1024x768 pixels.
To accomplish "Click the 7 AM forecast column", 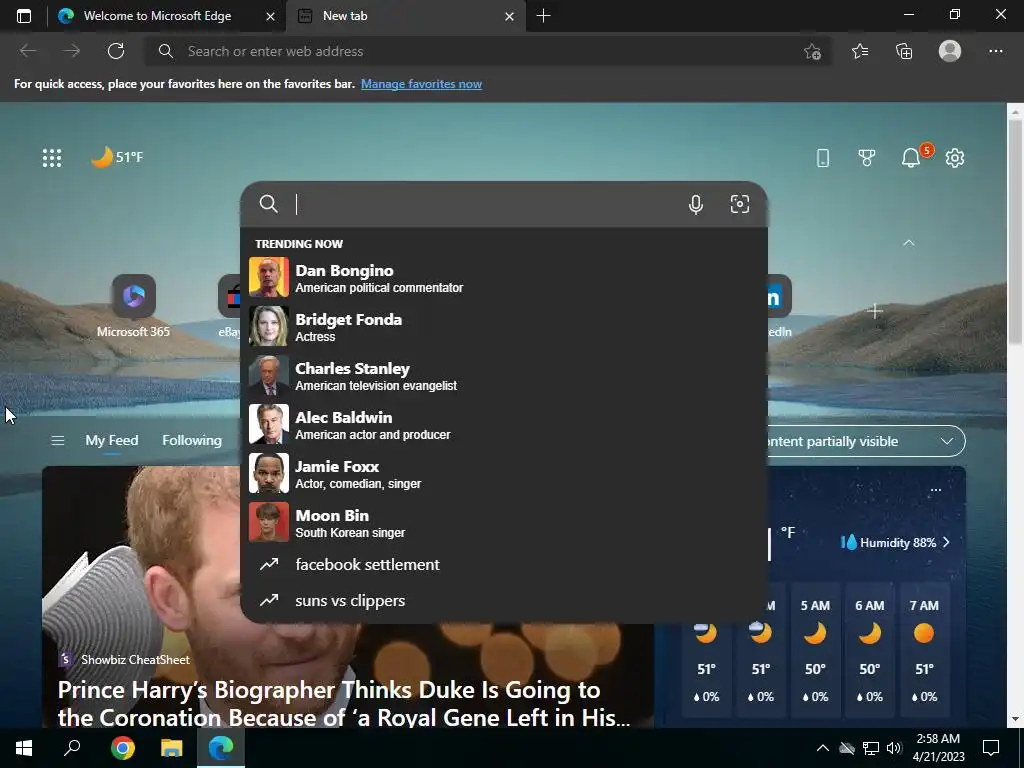I will (923, 650).
